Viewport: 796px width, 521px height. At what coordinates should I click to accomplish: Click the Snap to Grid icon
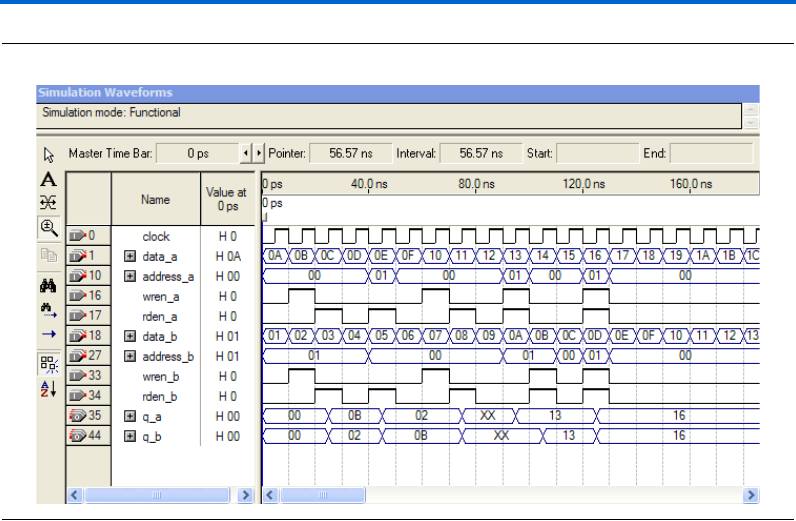pos(48,363)
